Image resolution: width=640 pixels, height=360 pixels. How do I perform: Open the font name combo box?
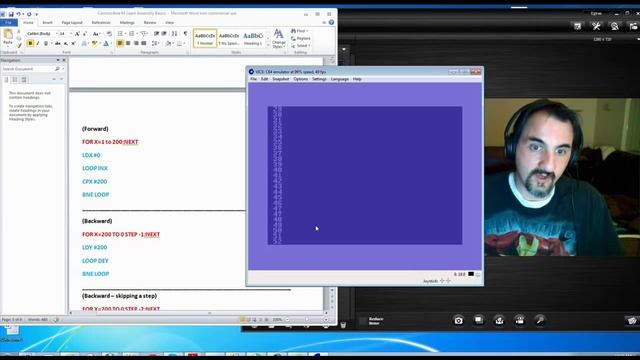point(41,33)
